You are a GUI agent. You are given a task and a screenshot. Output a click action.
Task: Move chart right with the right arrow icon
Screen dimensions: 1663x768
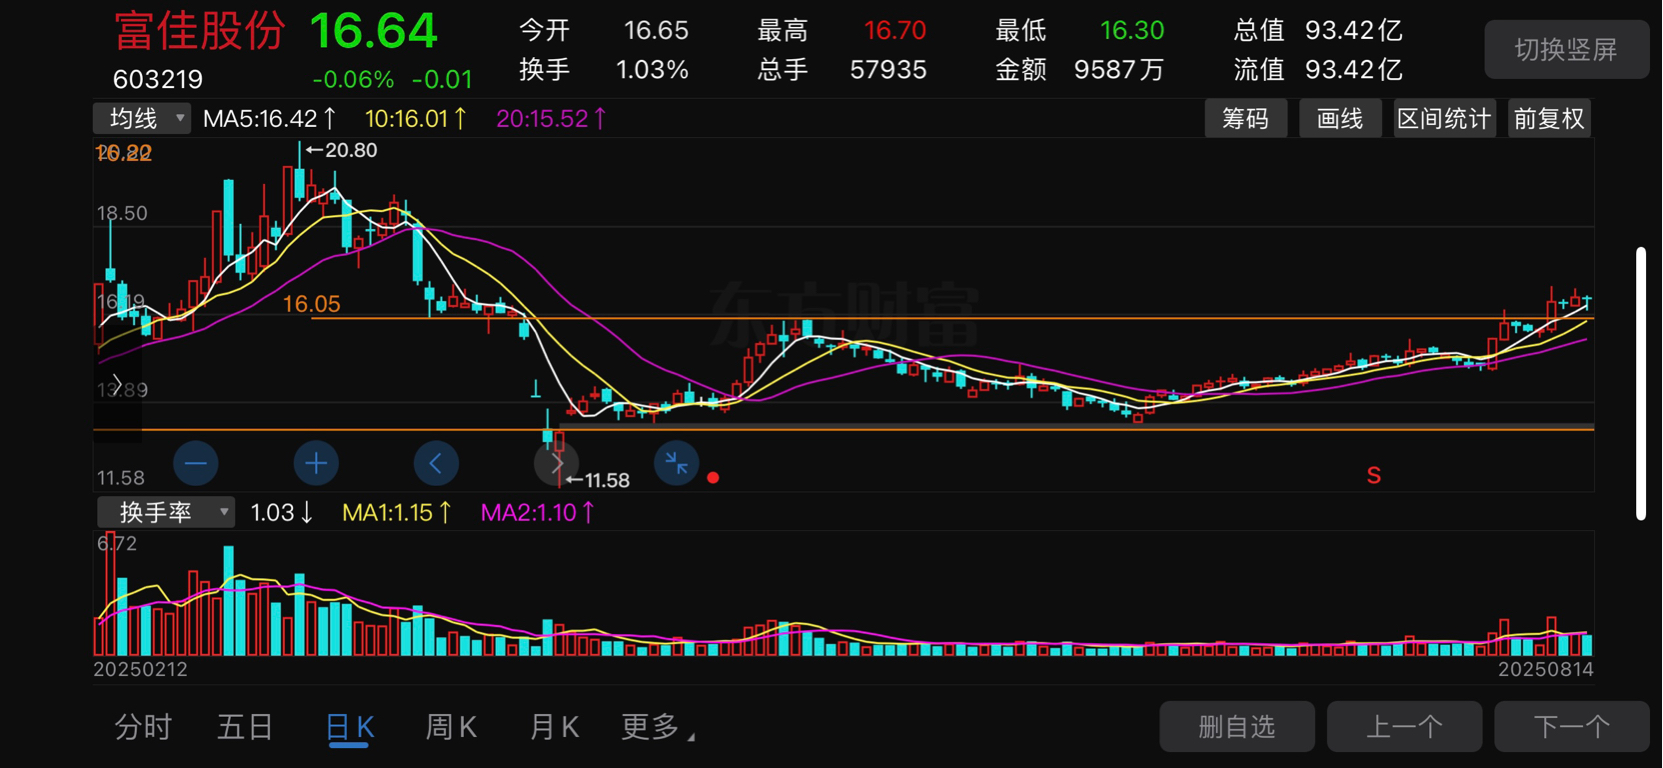(x=557, y=463)
